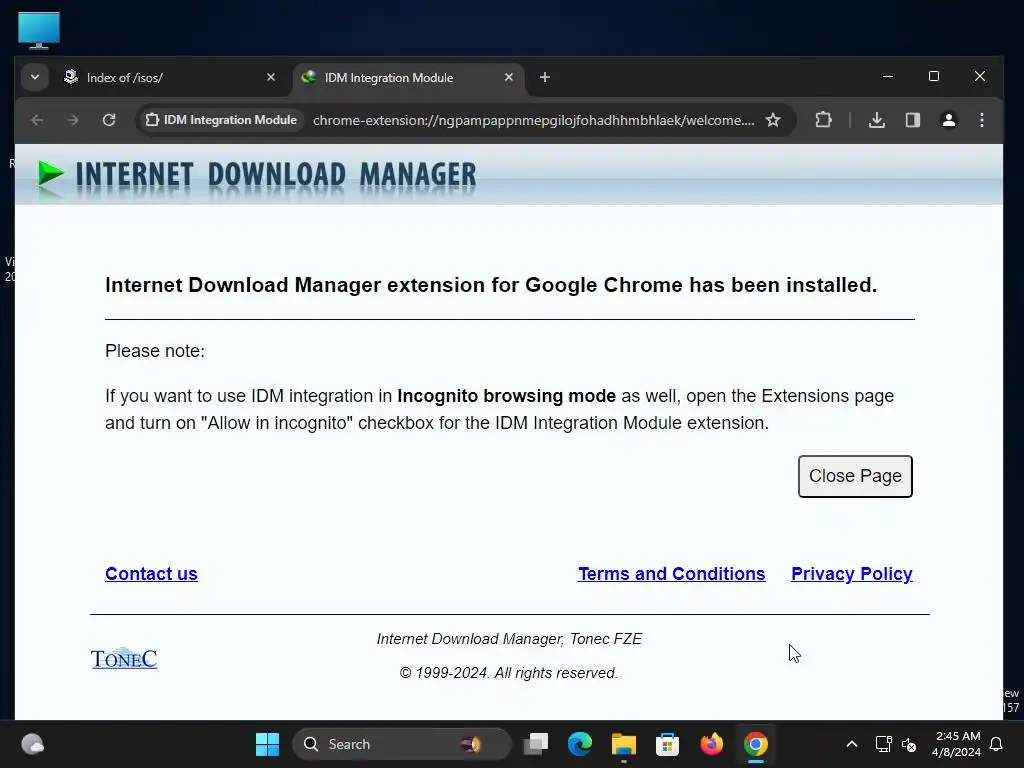This screenshot has height=768, width=1024.
Task: Show hidden system tray icons
Action: [x=852, y=744]
